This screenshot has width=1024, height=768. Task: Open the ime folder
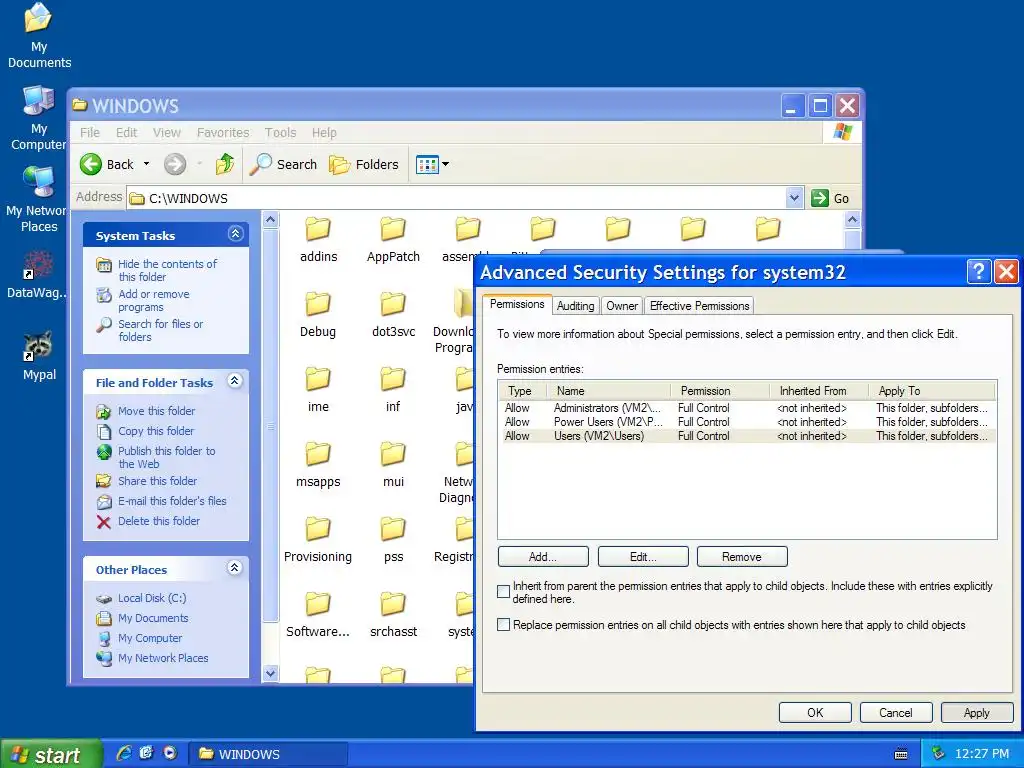(318, 390)
